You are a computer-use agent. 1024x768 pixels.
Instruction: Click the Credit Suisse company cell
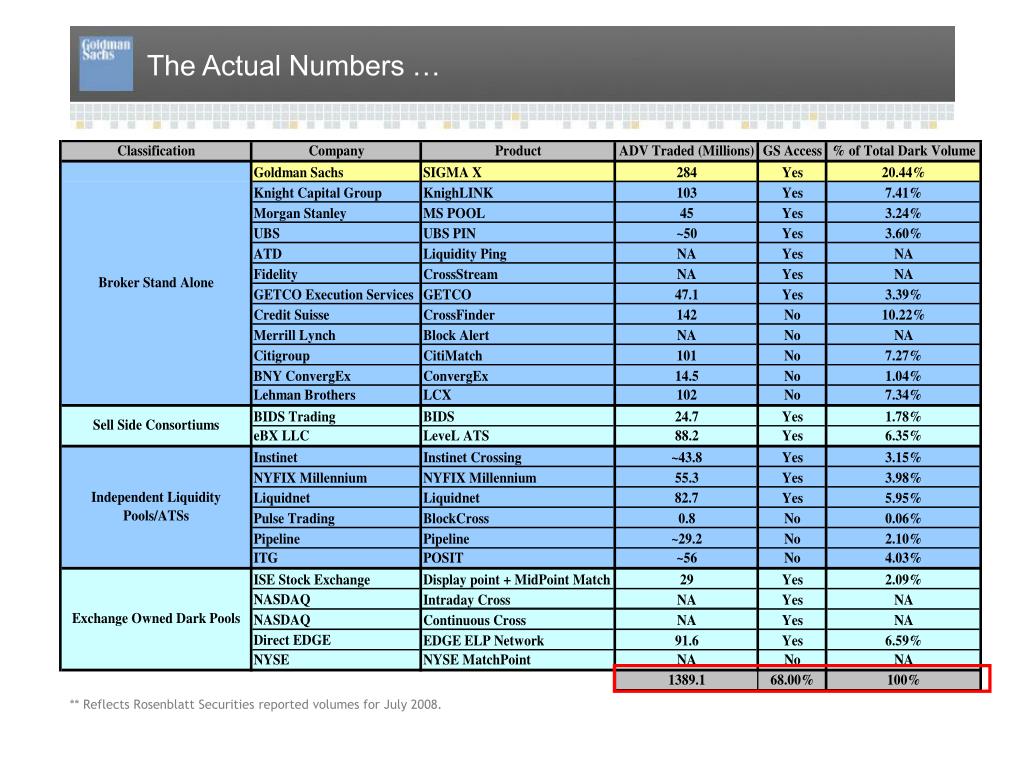tap(336, 315)
